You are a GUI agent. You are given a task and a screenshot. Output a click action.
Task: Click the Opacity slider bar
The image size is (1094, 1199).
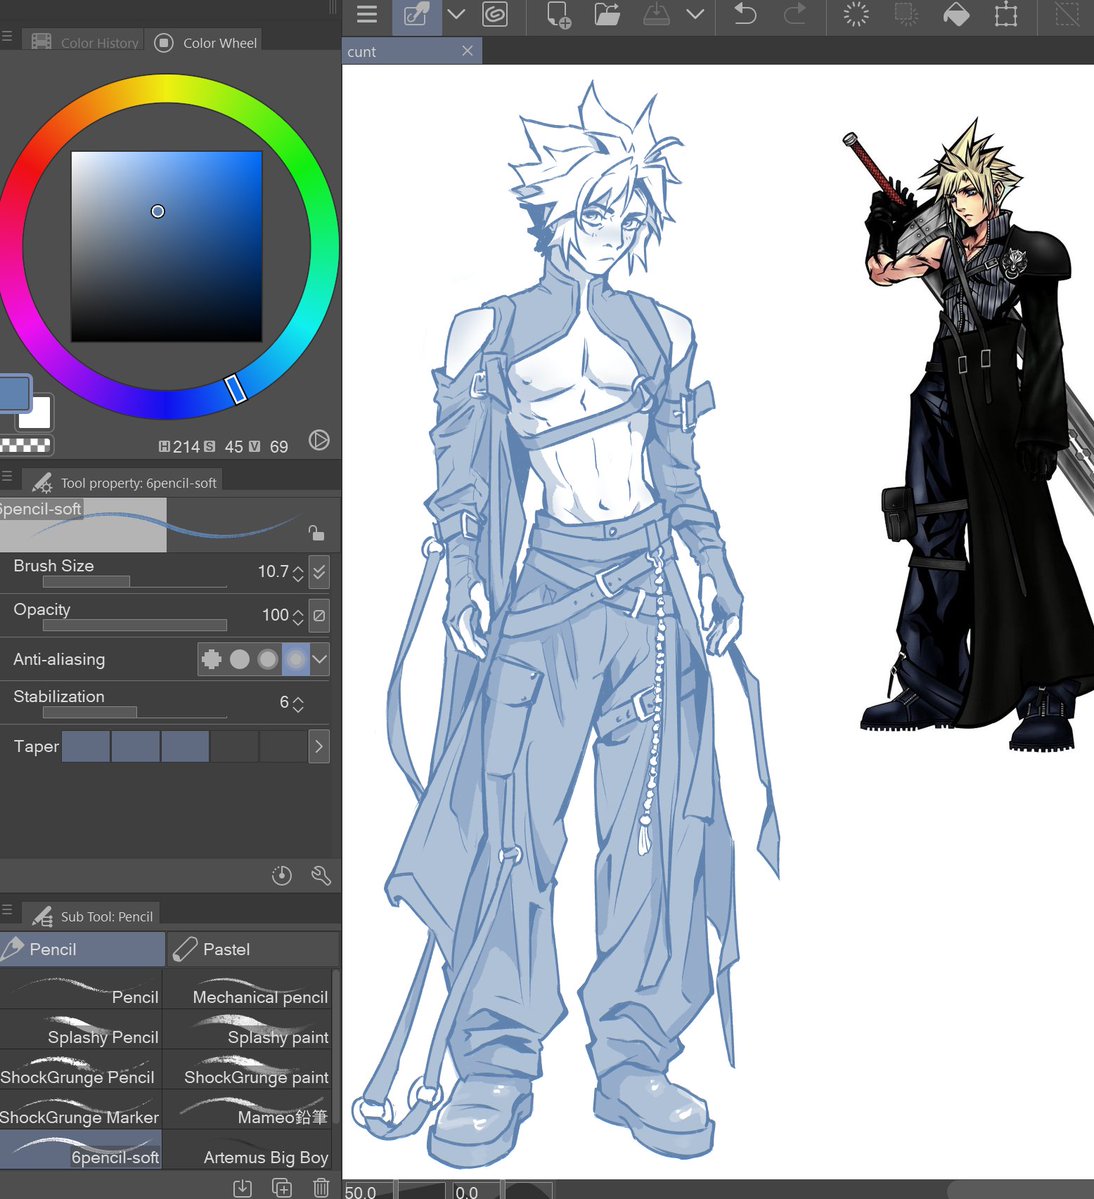[135, 625]
